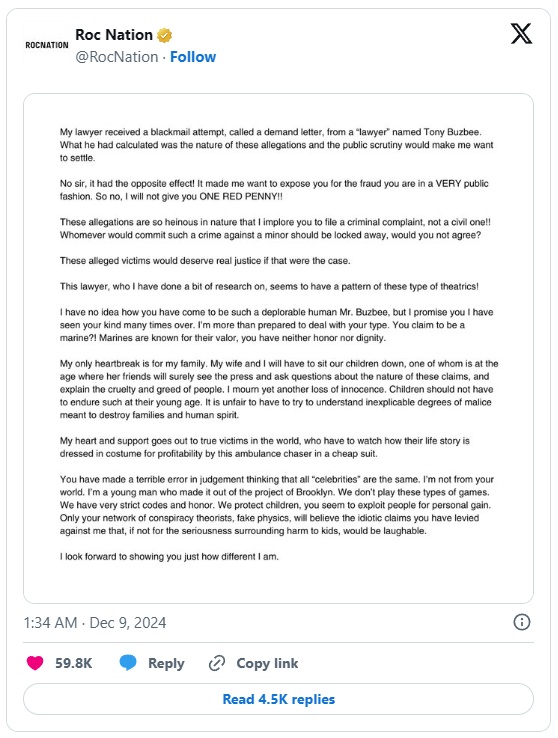This screenshot has height=738, width=558.
Task: Read 4.5K replies
Action: (x=279, y=699)
